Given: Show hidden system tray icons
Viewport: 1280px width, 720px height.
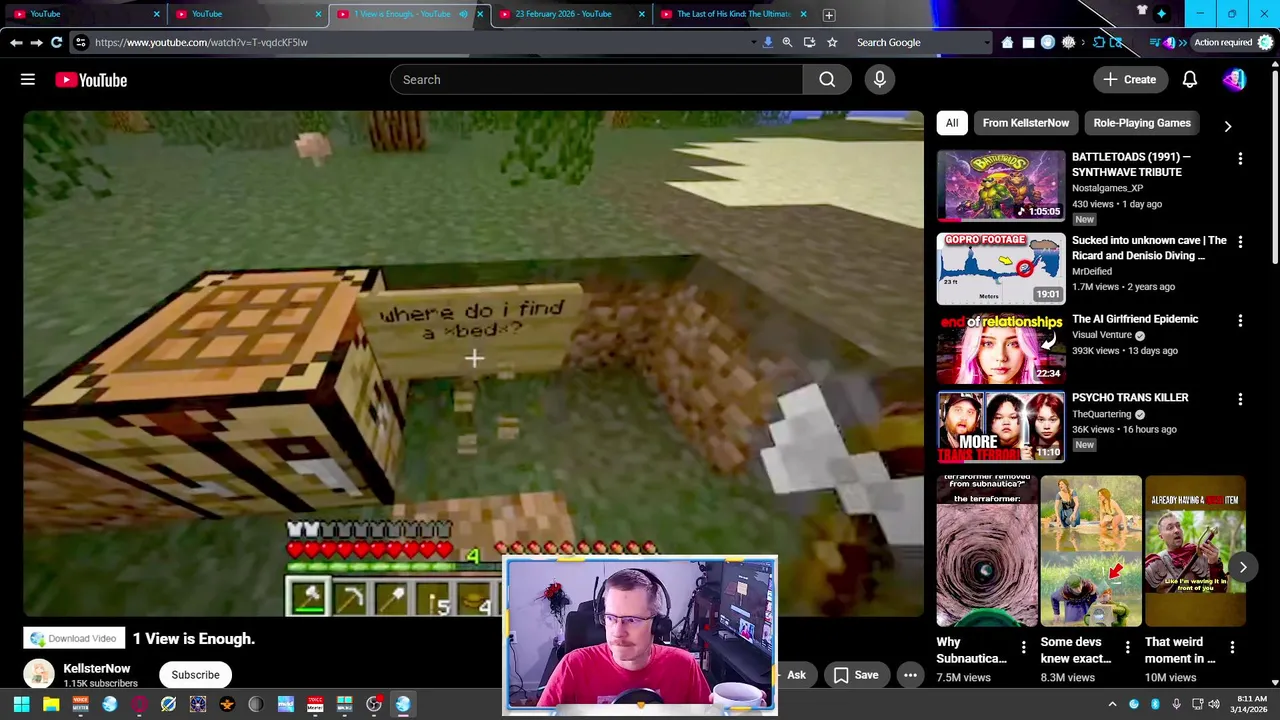Looking at the screenshot, I should coord(1112,704).
